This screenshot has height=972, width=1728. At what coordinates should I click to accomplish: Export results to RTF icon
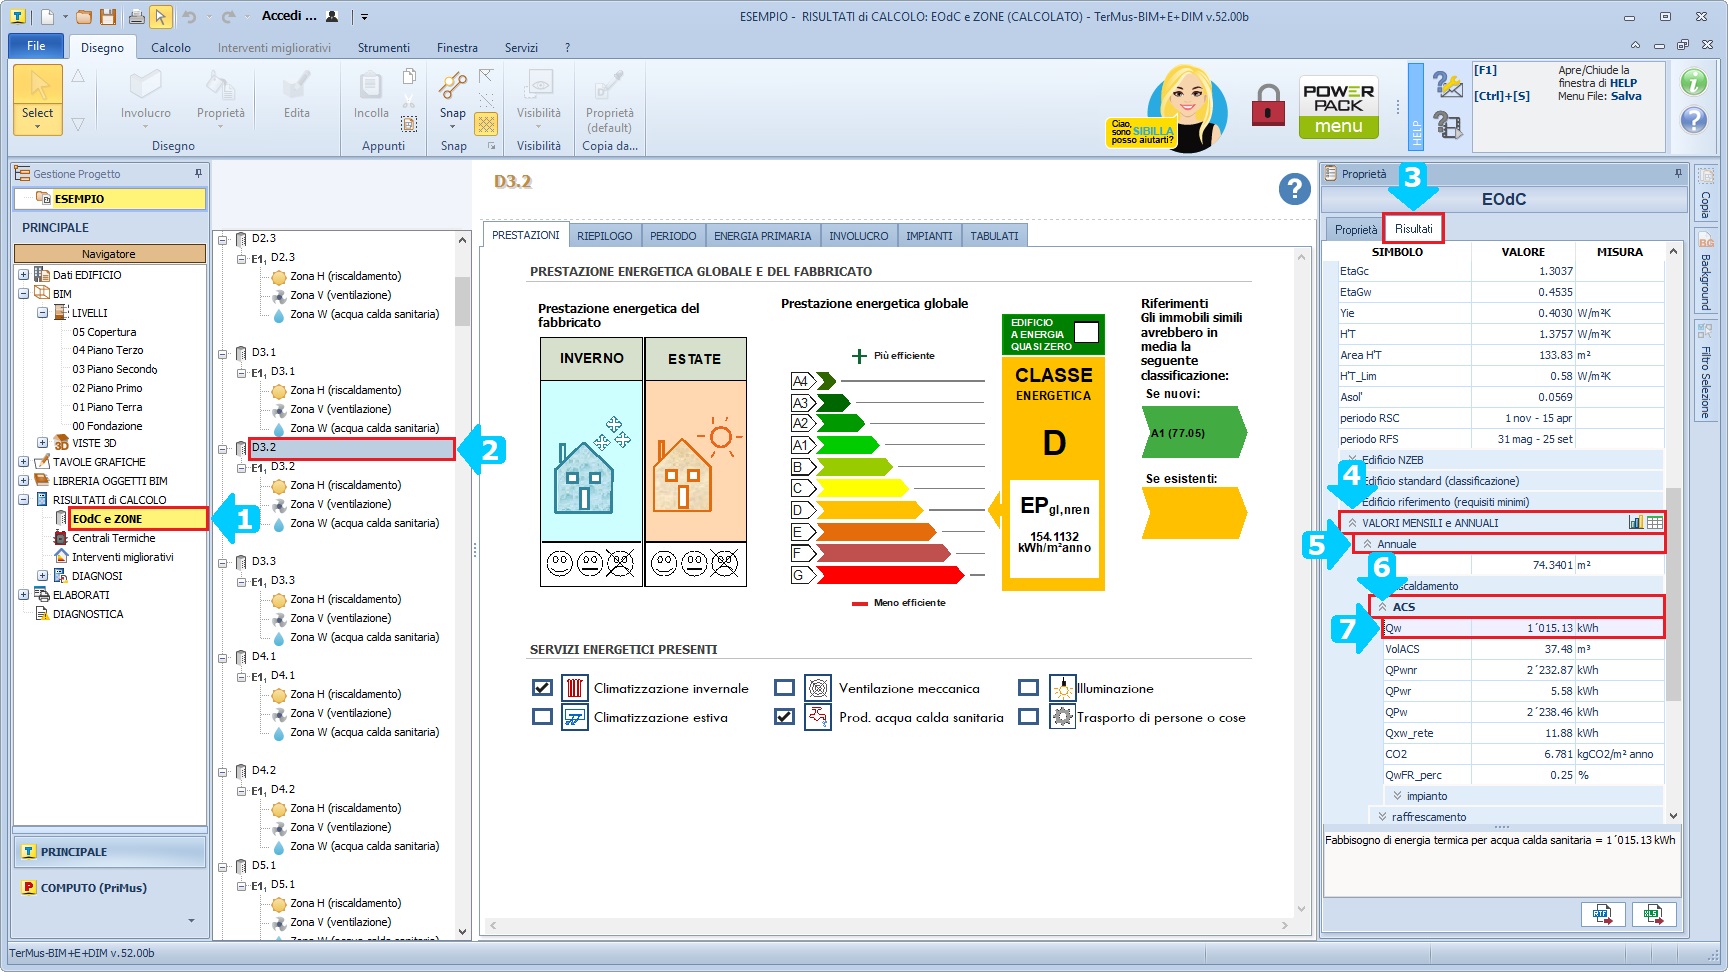point(1603,914)
